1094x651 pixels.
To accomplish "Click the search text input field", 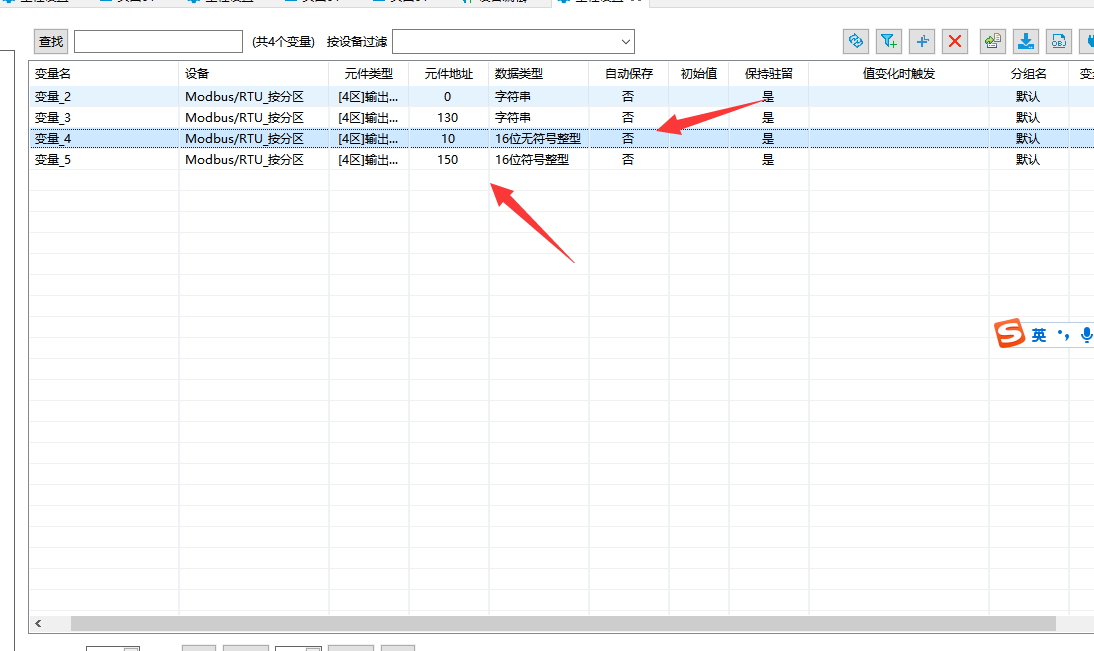I will (158, 42).
